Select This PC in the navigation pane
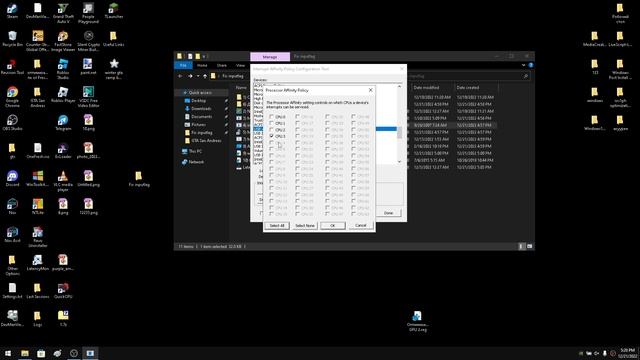This screenshot has width=640, height=360. pyautogui.click(x=195, y=151)
